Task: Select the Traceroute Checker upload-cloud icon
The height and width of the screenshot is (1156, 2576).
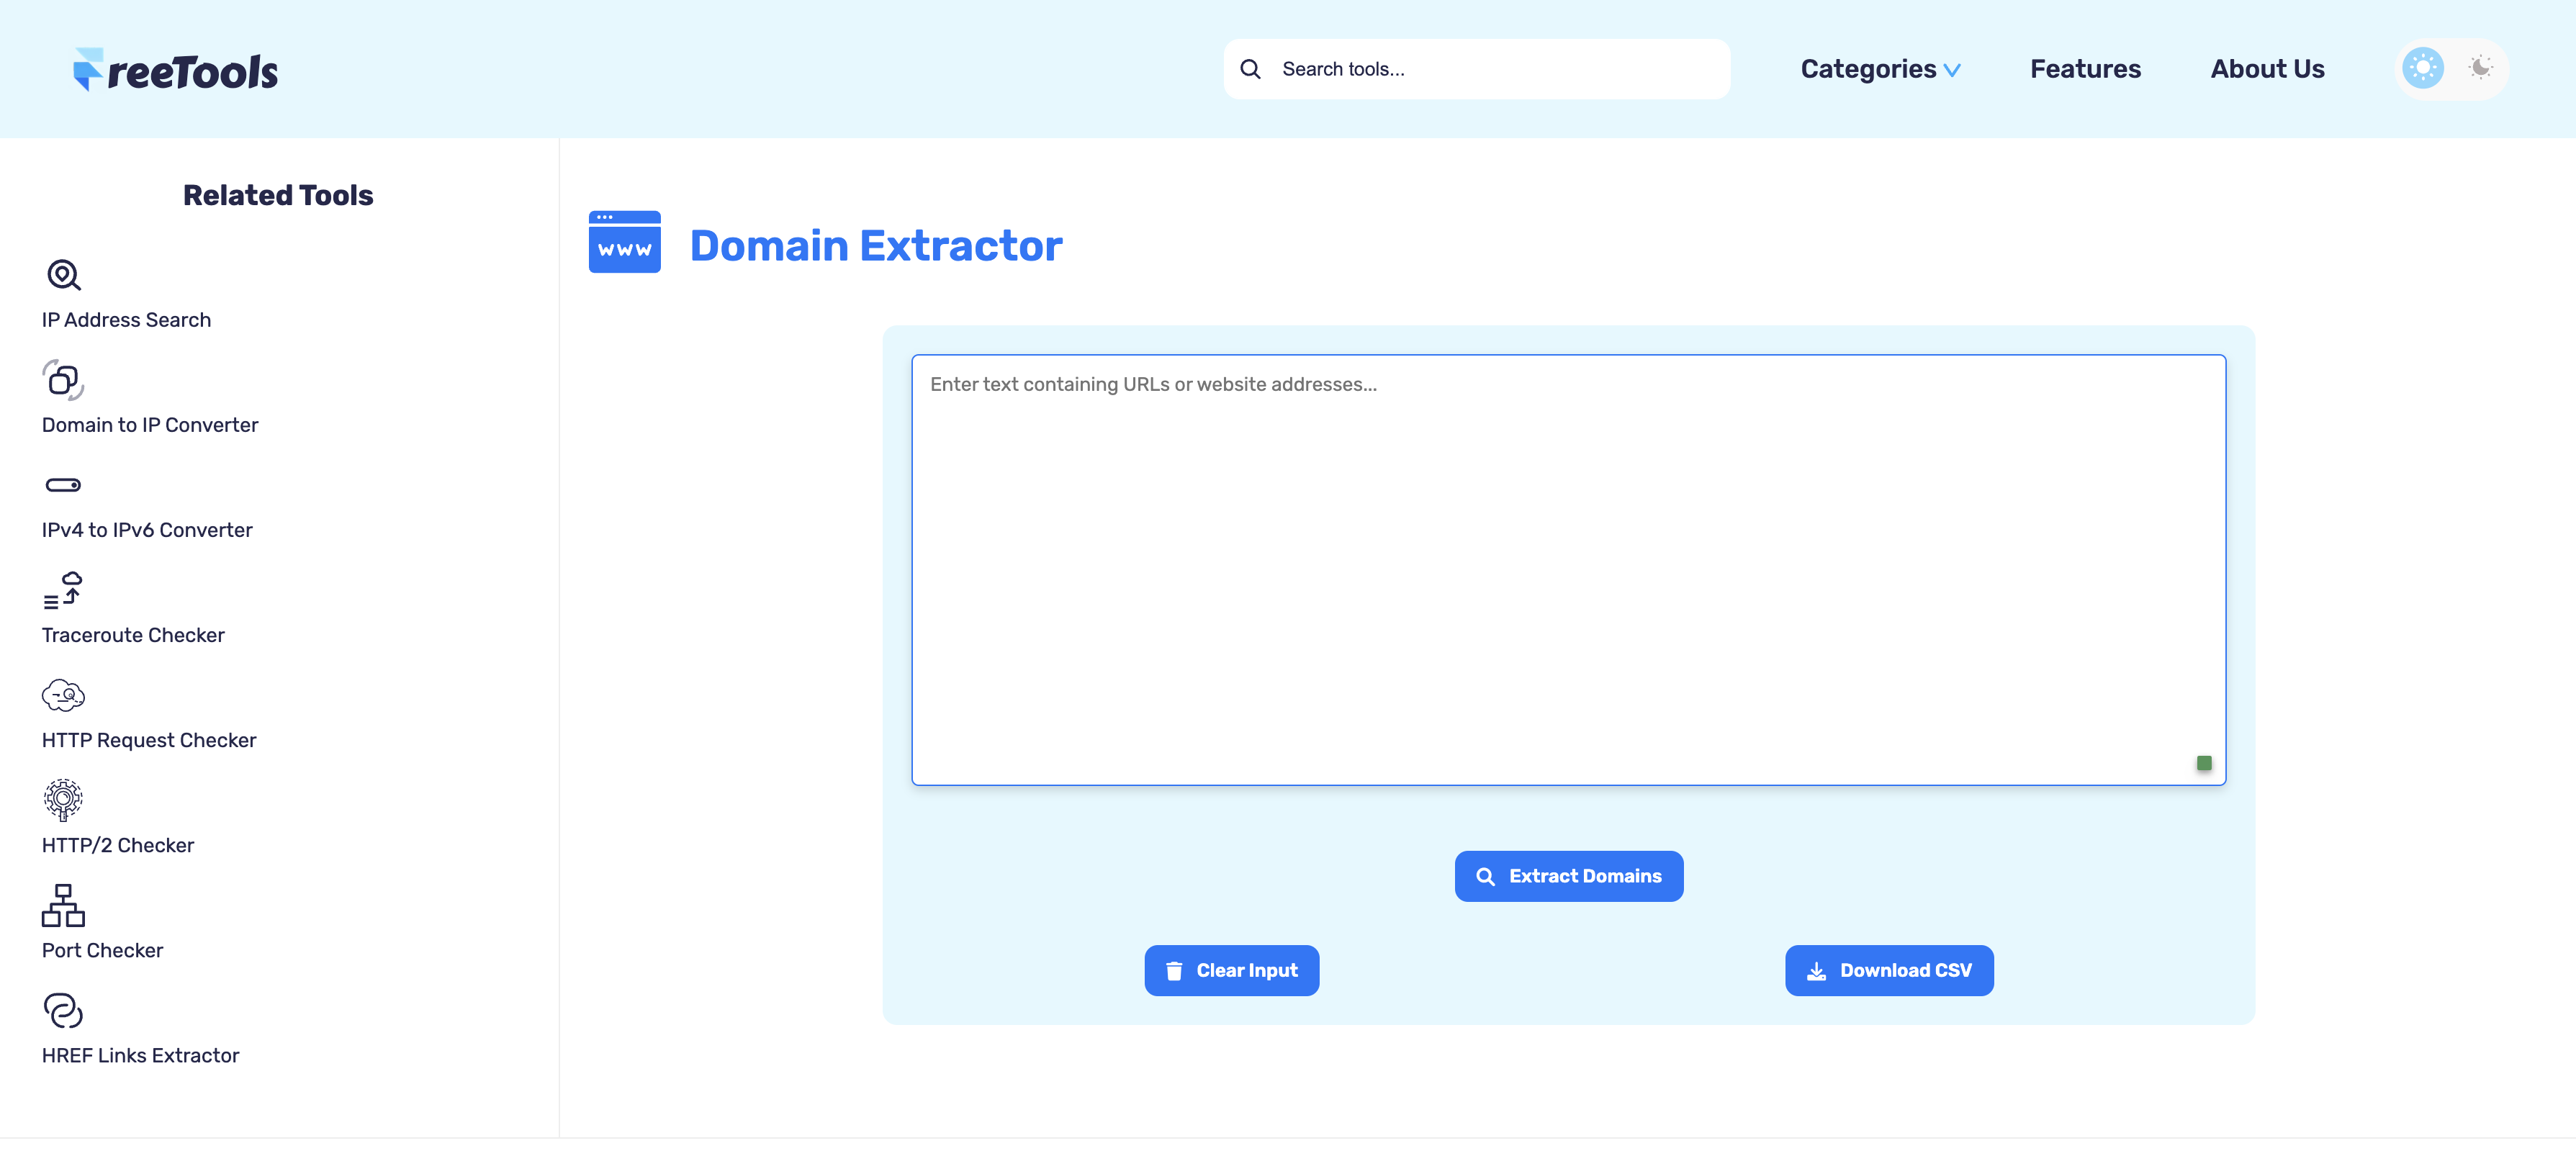Action: pyautogui.click(x=63, y=591)
